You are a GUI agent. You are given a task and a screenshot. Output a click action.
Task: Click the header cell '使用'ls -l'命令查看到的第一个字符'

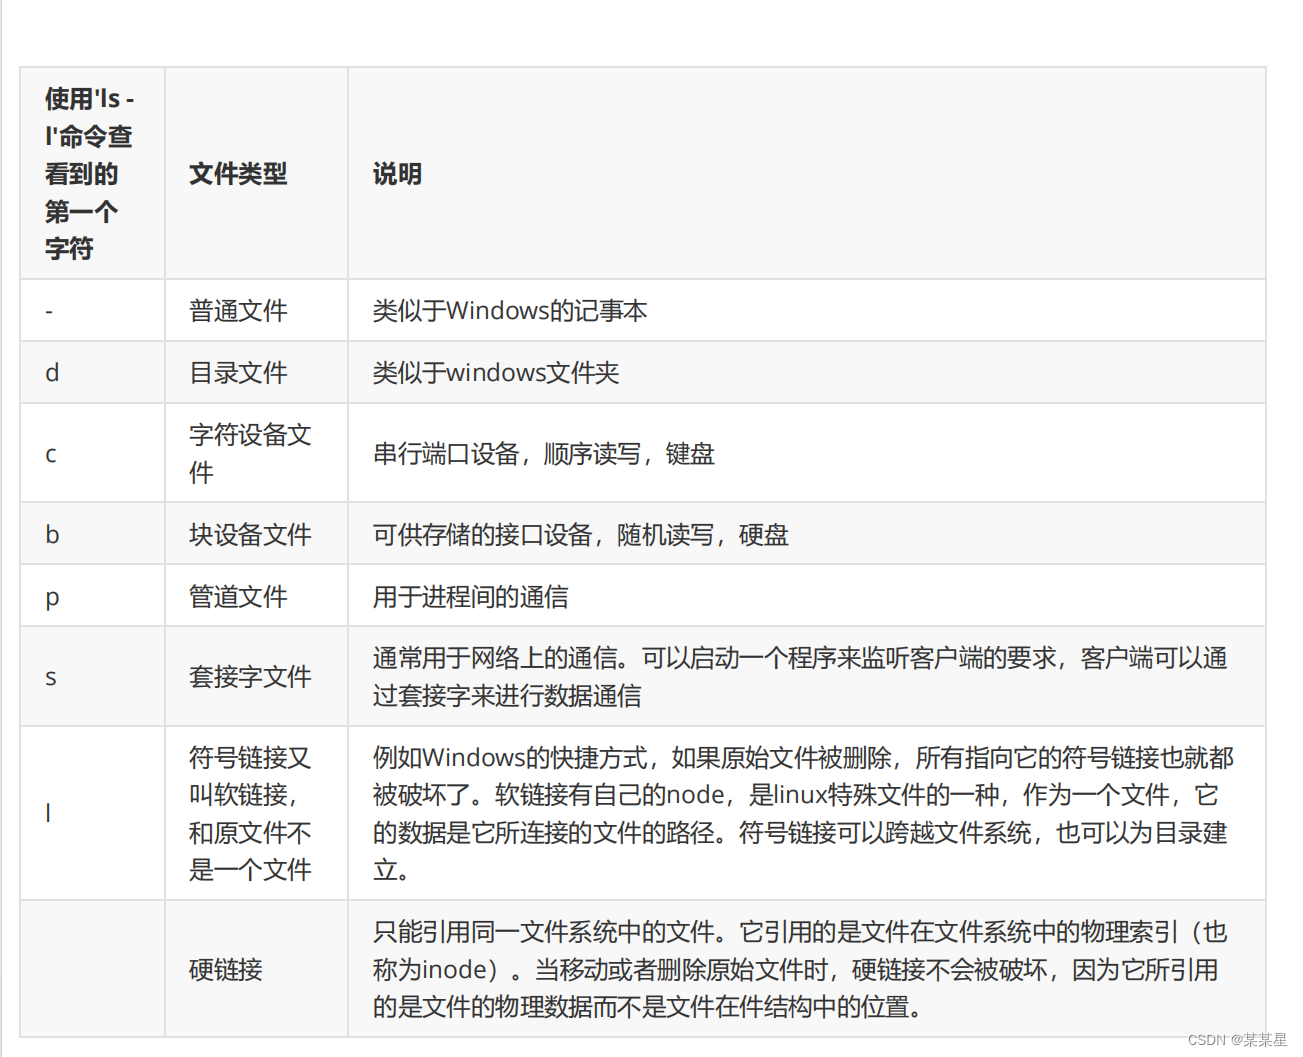[92, 173]
